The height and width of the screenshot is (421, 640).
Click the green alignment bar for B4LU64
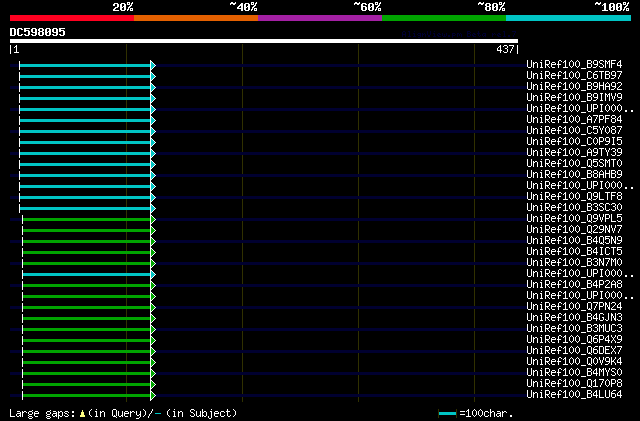coord(87,396)
